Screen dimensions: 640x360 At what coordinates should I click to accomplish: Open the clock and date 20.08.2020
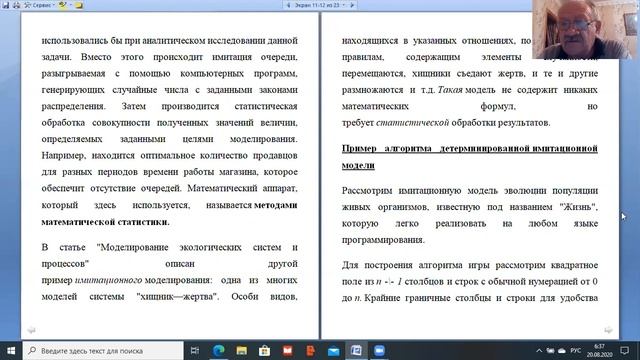click(x=599, y=351)
